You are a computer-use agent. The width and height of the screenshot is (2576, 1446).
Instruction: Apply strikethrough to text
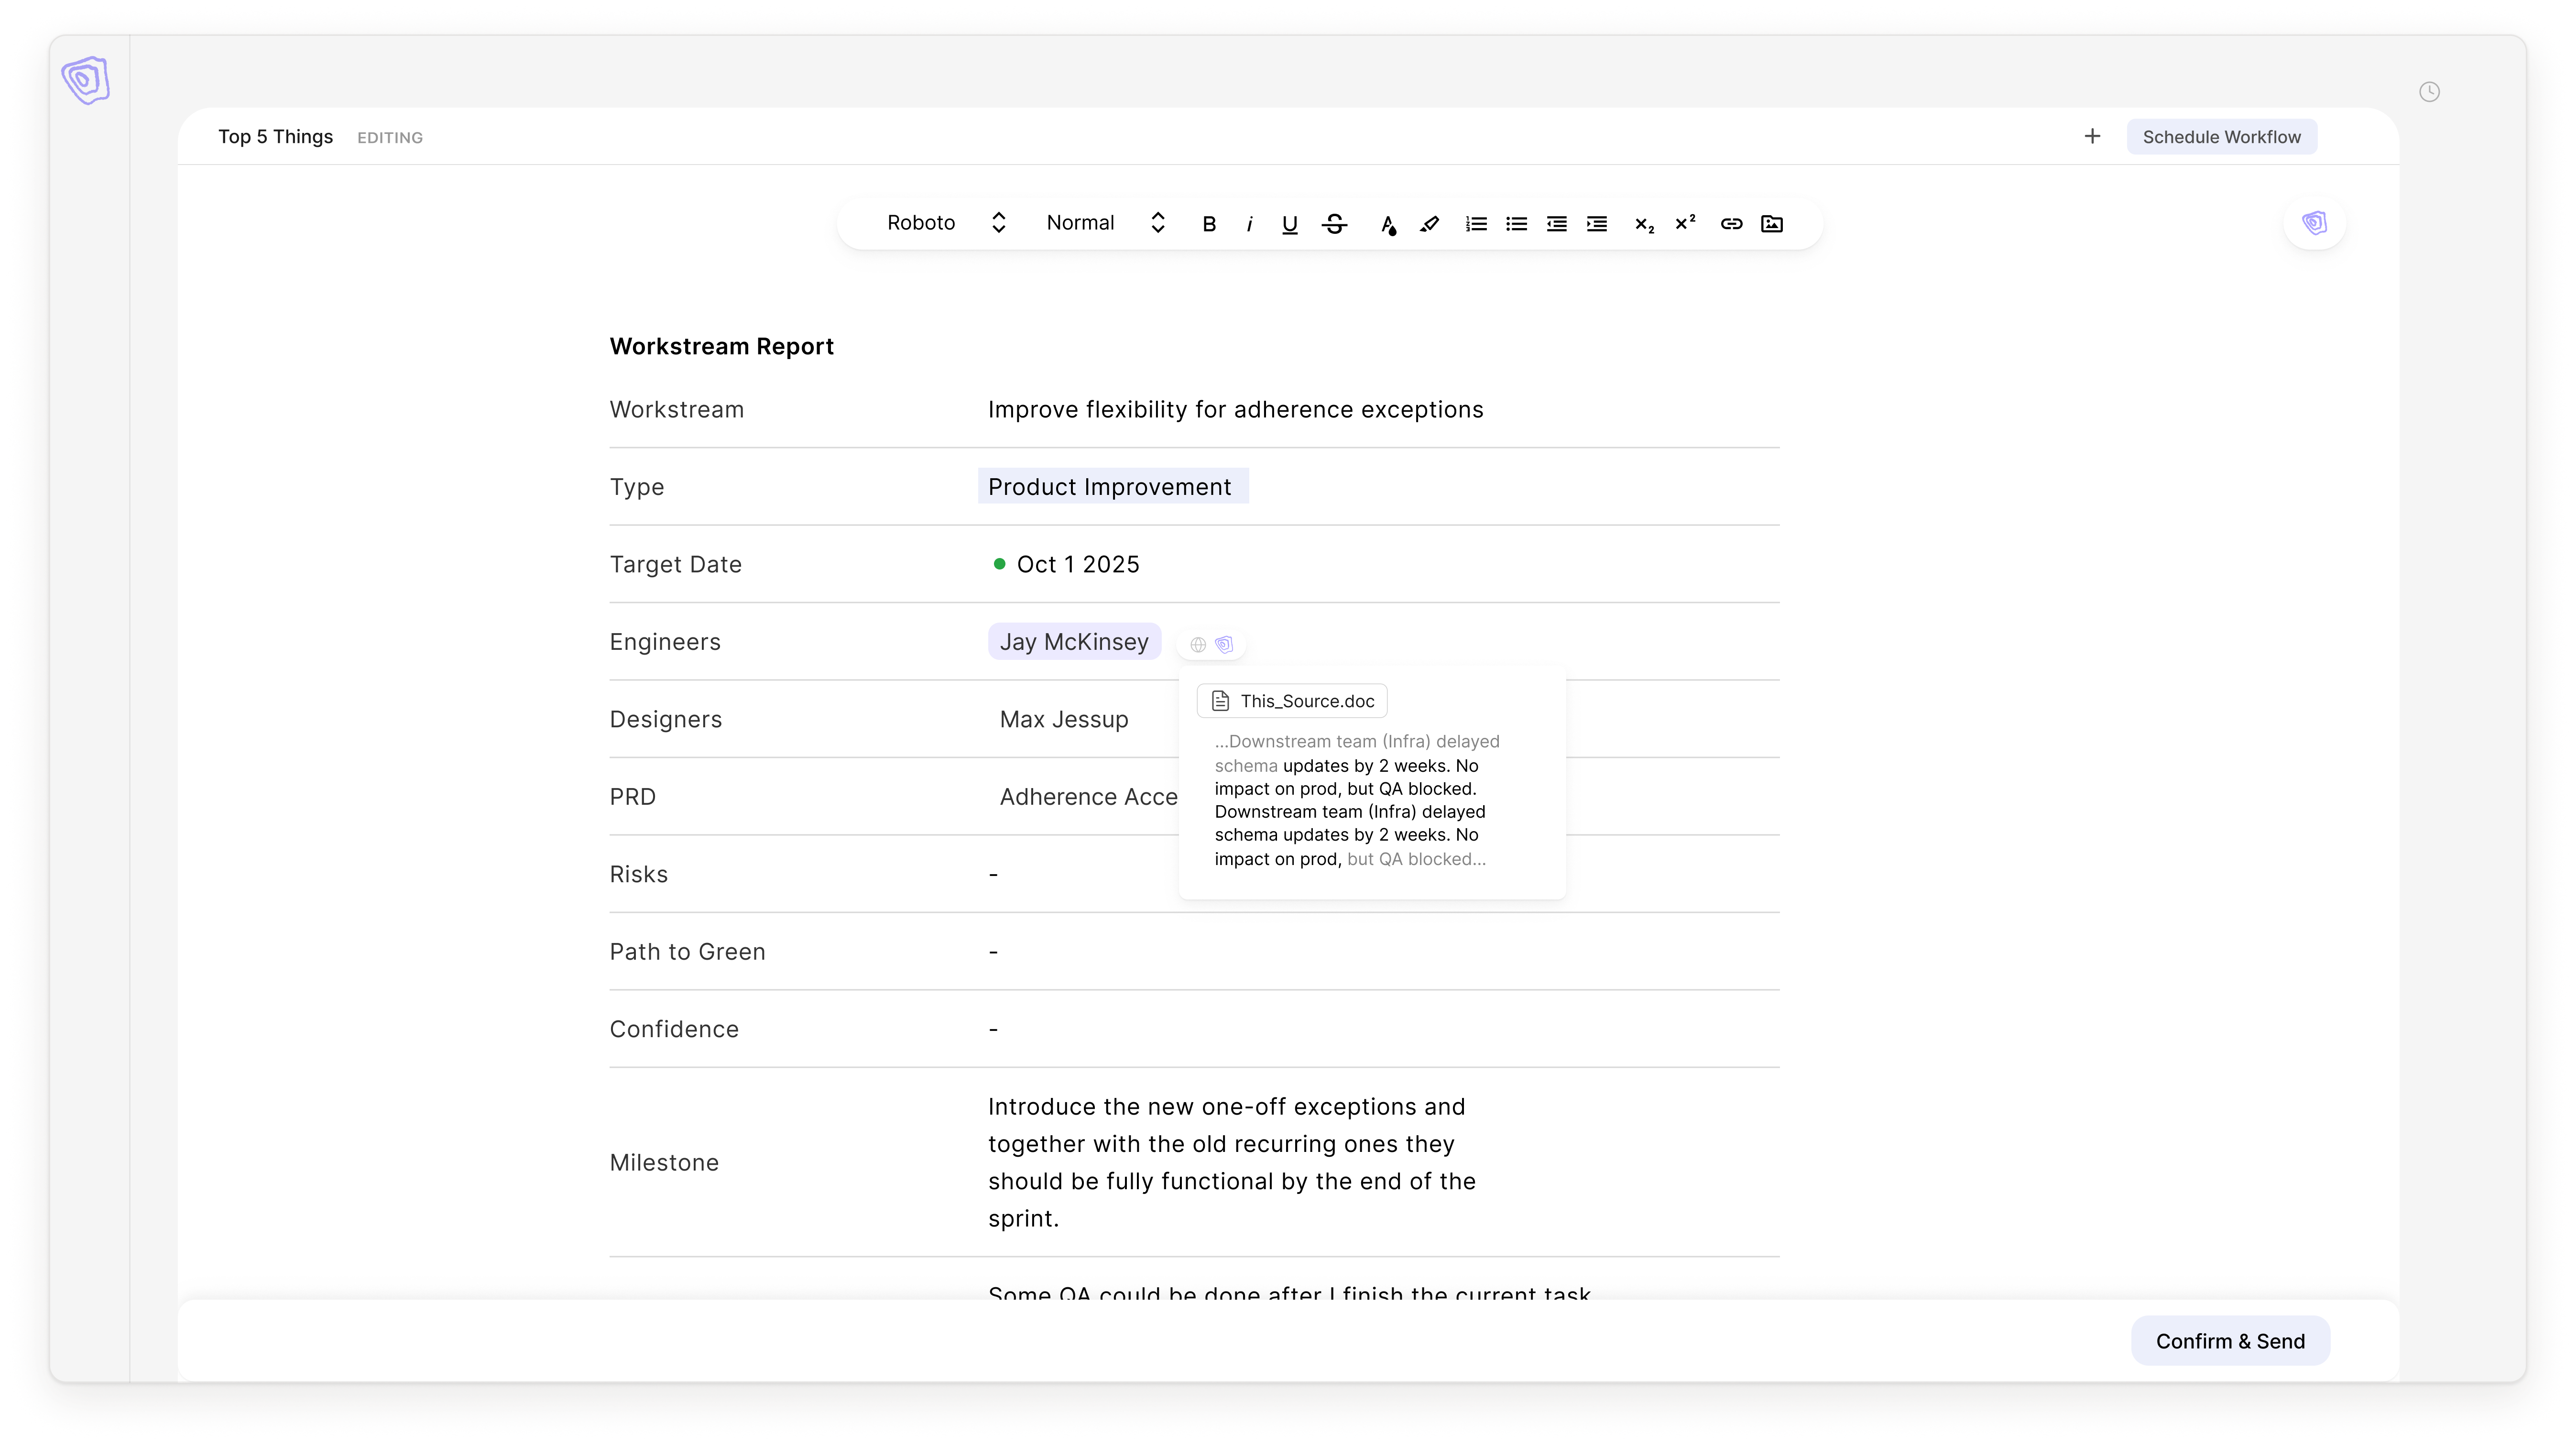(x=1334, y=224)
